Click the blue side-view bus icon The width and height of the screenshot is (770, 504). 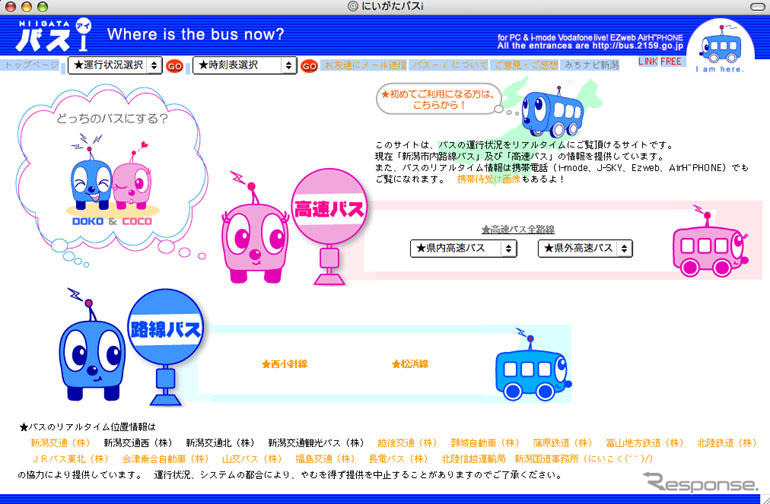(533, 364)
